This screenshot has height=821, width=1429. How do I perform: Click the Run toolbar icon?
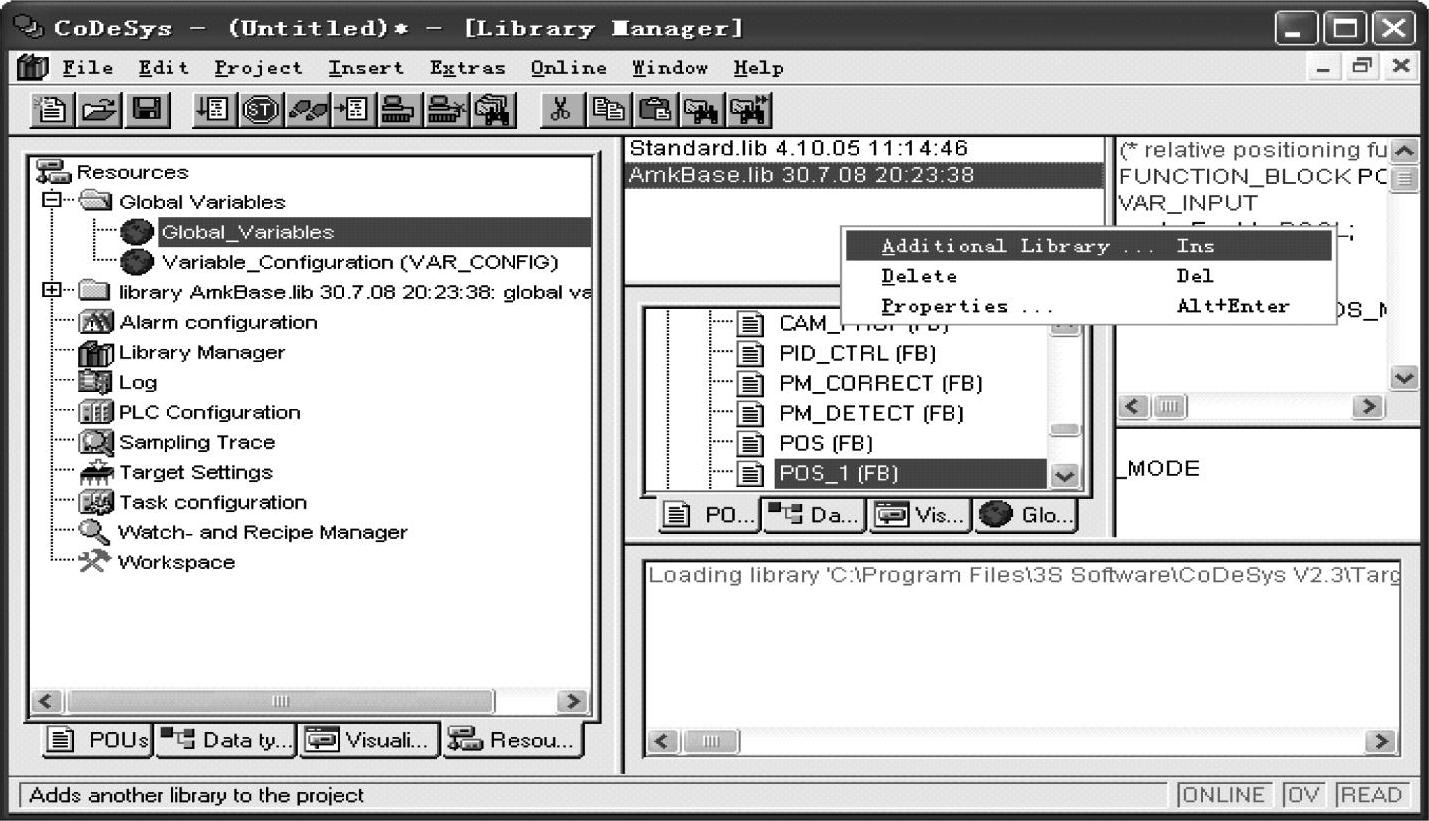215,108
